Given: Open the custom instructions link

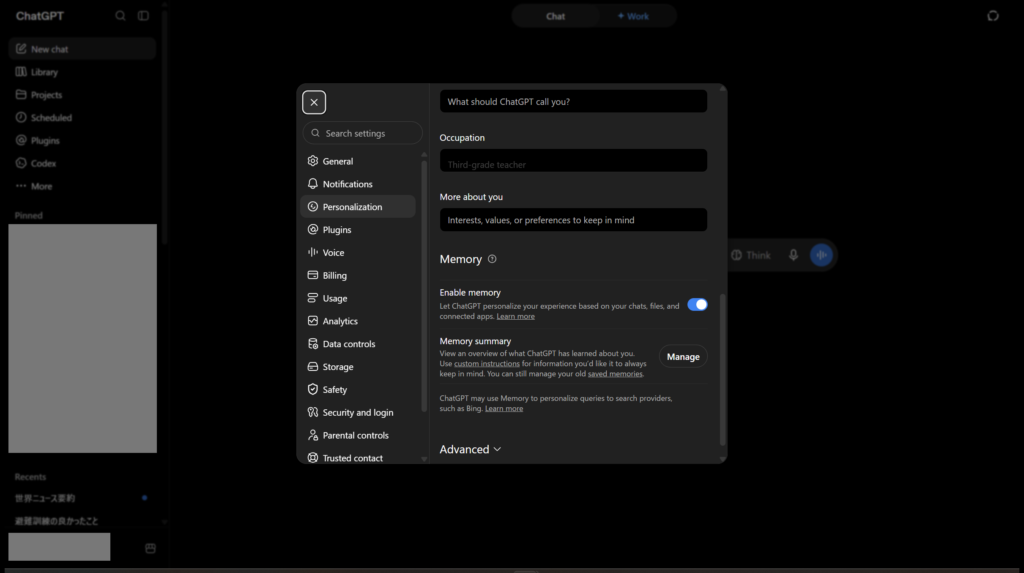Looking at the screenshot, I should pyautogui.click(x=487, y=364).
